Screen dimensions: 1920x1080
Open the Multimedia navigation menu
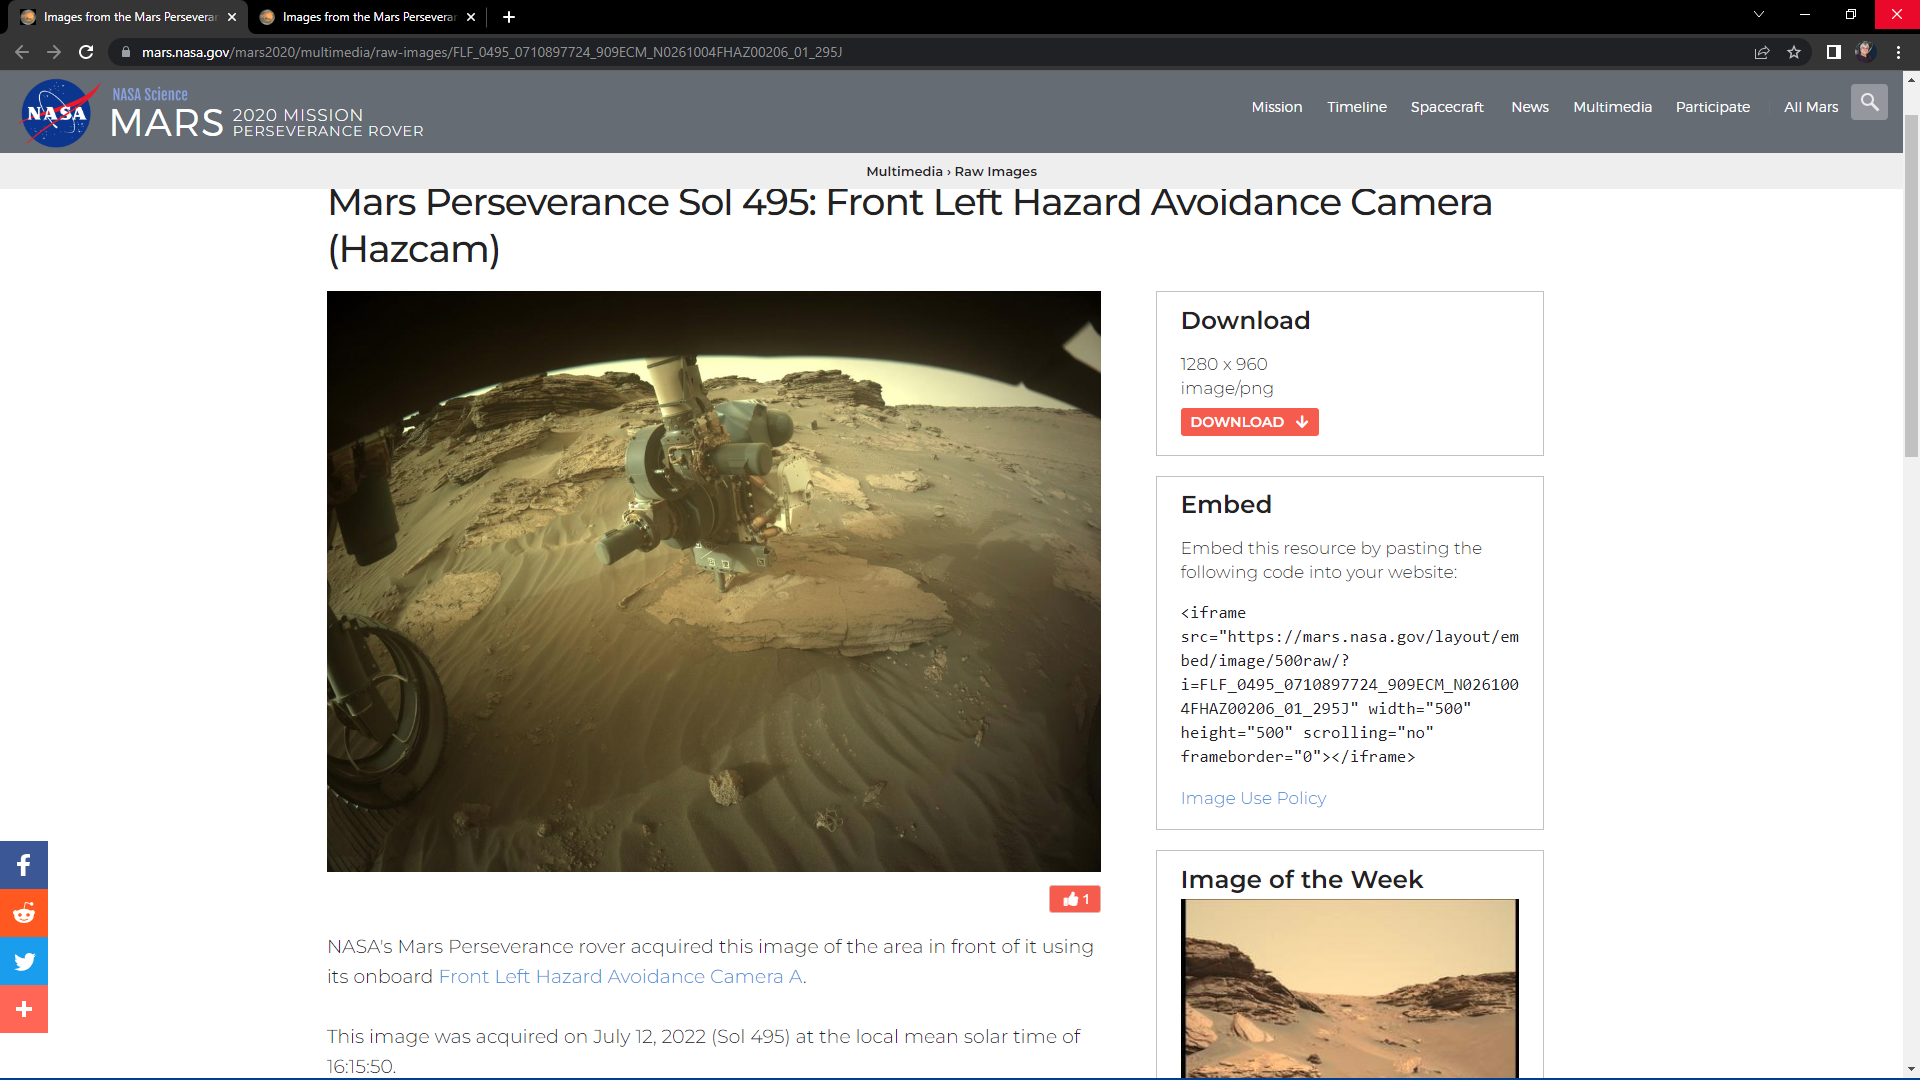(x=1612, y=107)
